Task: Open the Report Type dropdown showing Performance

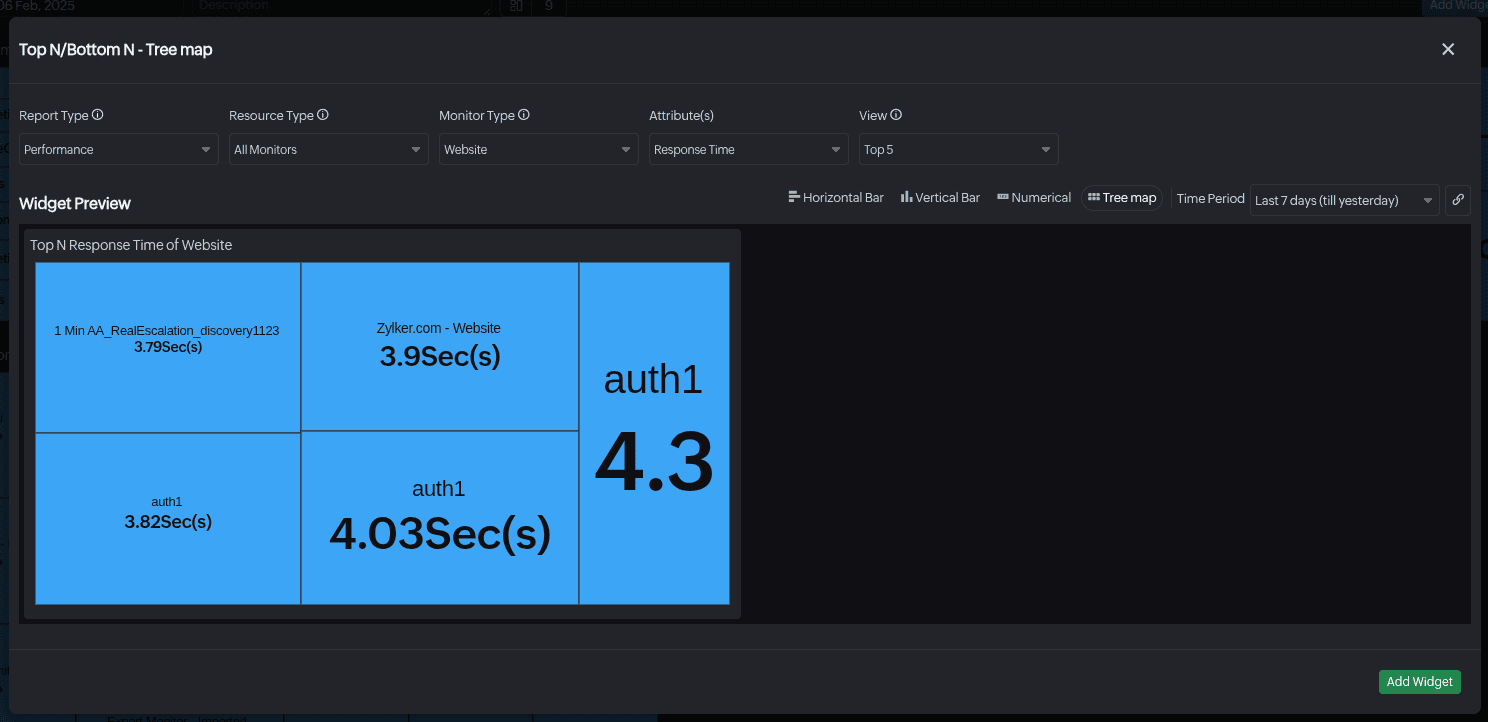Action: (119, 149)
